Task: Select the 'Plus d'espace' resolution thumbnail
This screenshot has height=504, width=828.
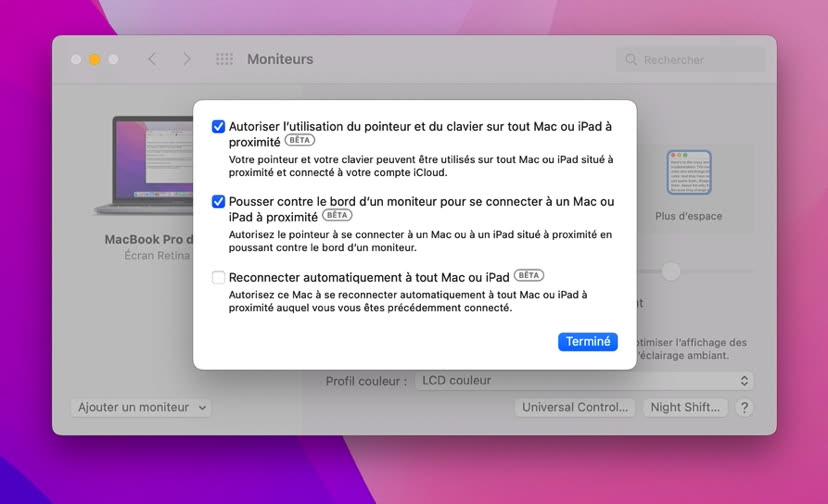Action: click(x=689, y=173)
